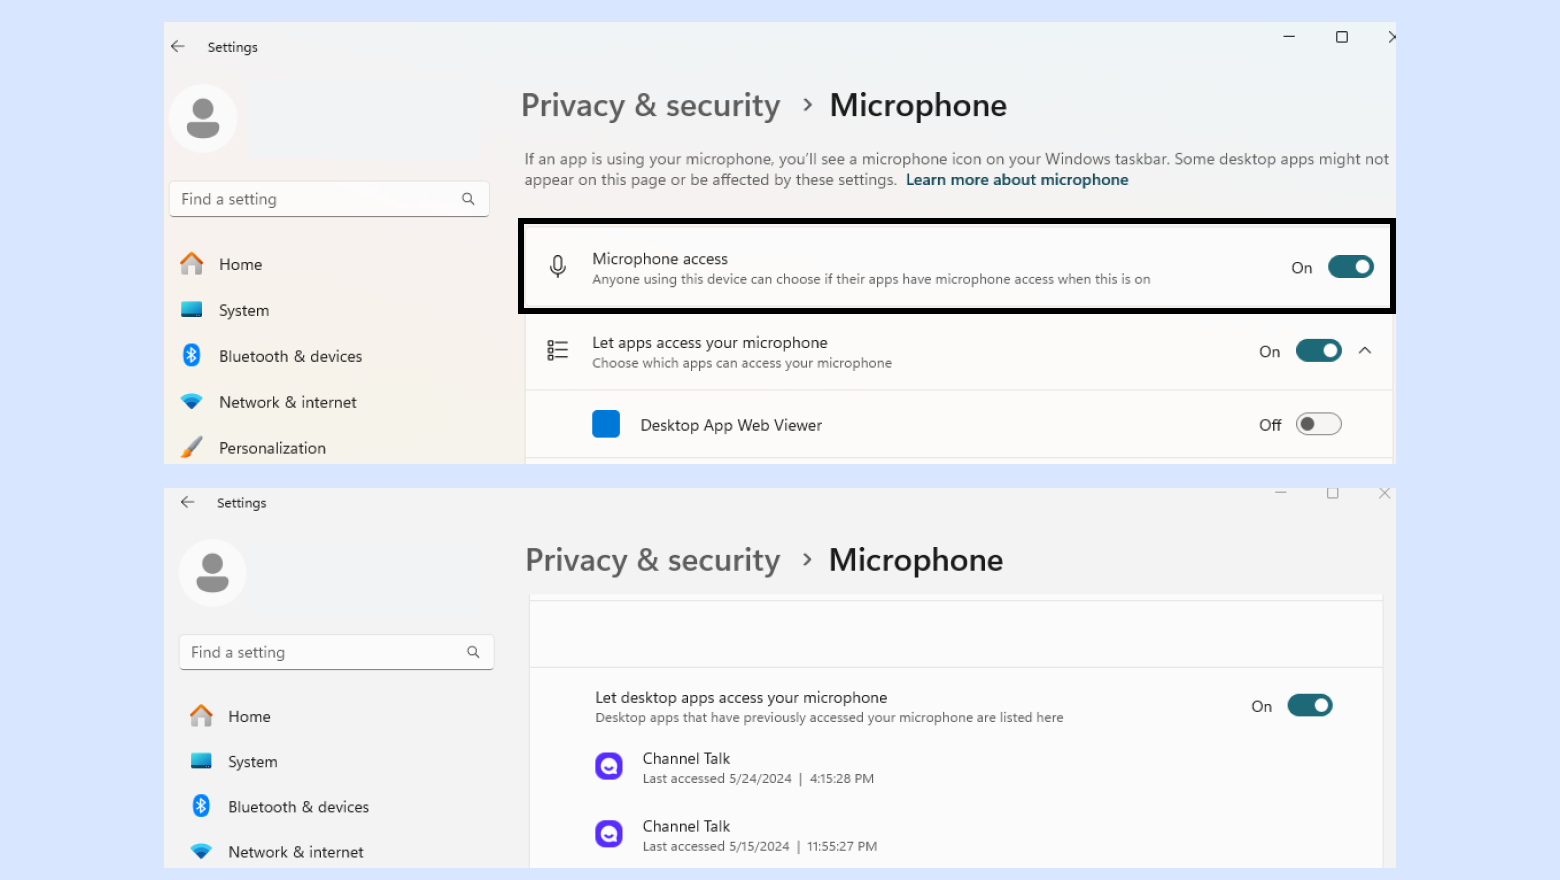Open System in the upper window sidebar

pyautogui.click(x=244, y=310)
